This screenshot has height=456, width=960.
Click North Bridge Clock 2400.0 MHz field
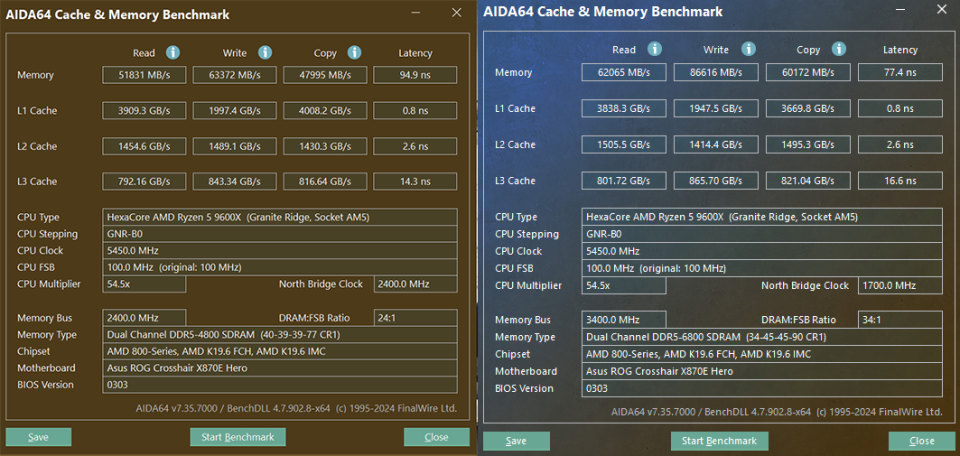click(x=415, y=284)
